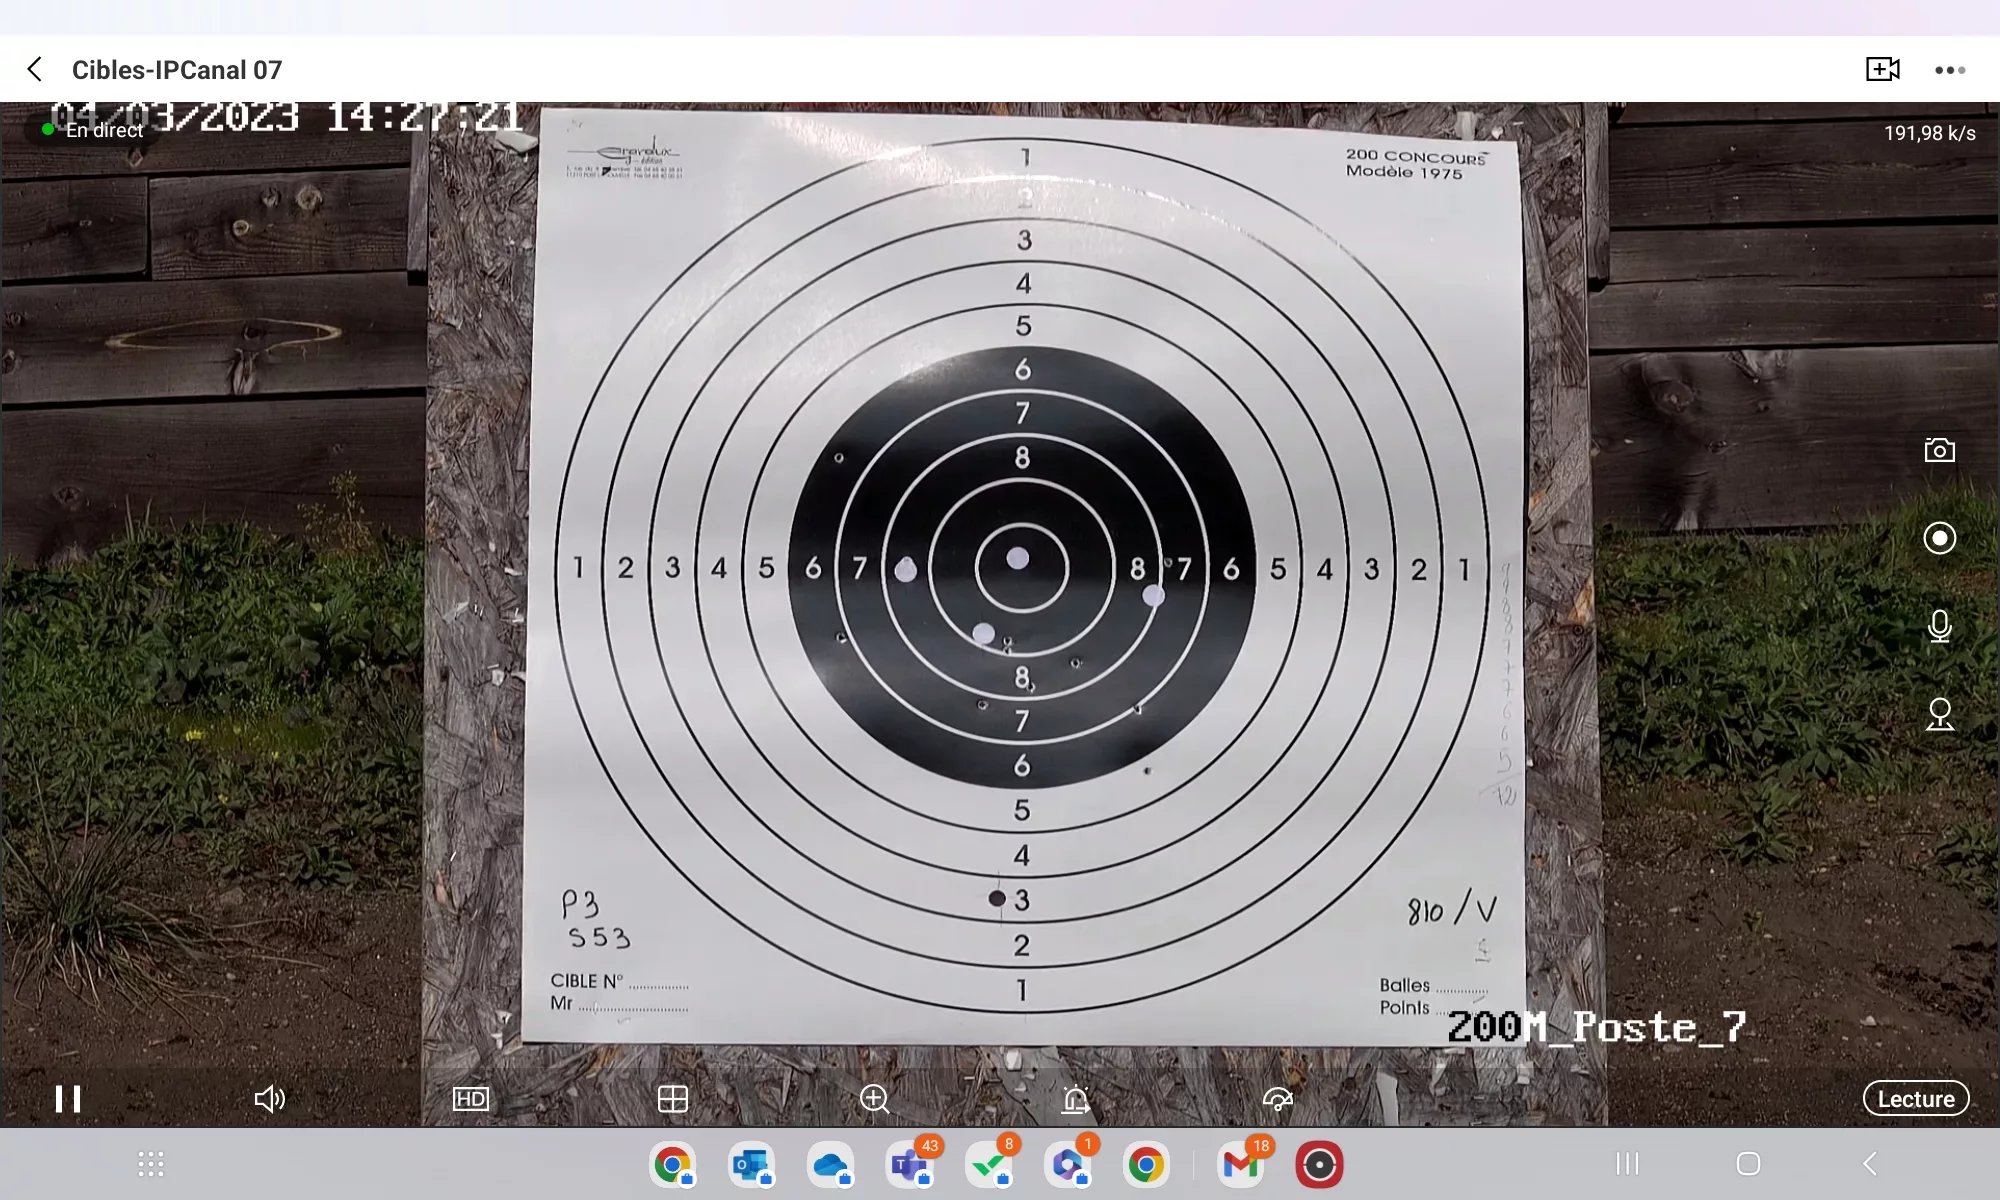Screen dimensions: 2000x1200
Task: Click the speed gauge icon
Action: [1277, 1099]
